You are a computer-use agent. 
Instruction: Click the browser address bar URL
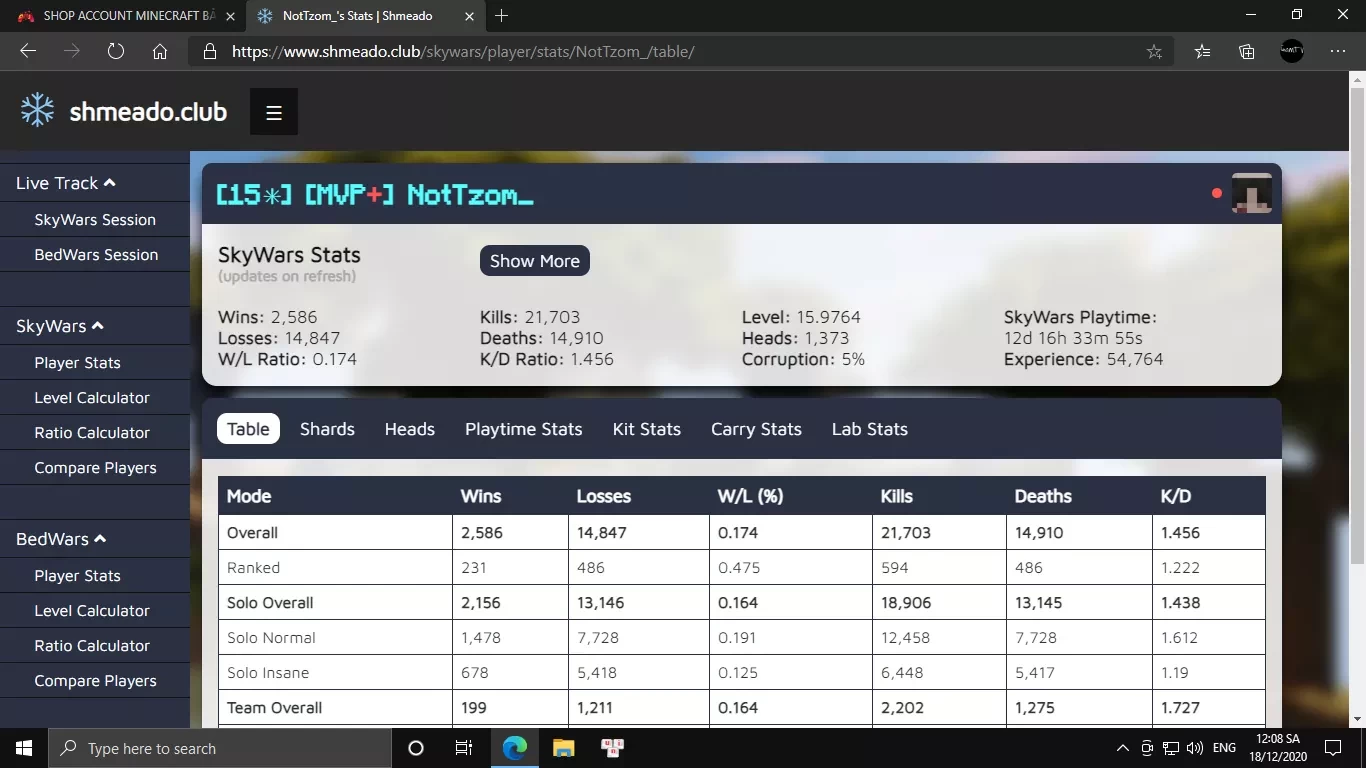[462, 51]
